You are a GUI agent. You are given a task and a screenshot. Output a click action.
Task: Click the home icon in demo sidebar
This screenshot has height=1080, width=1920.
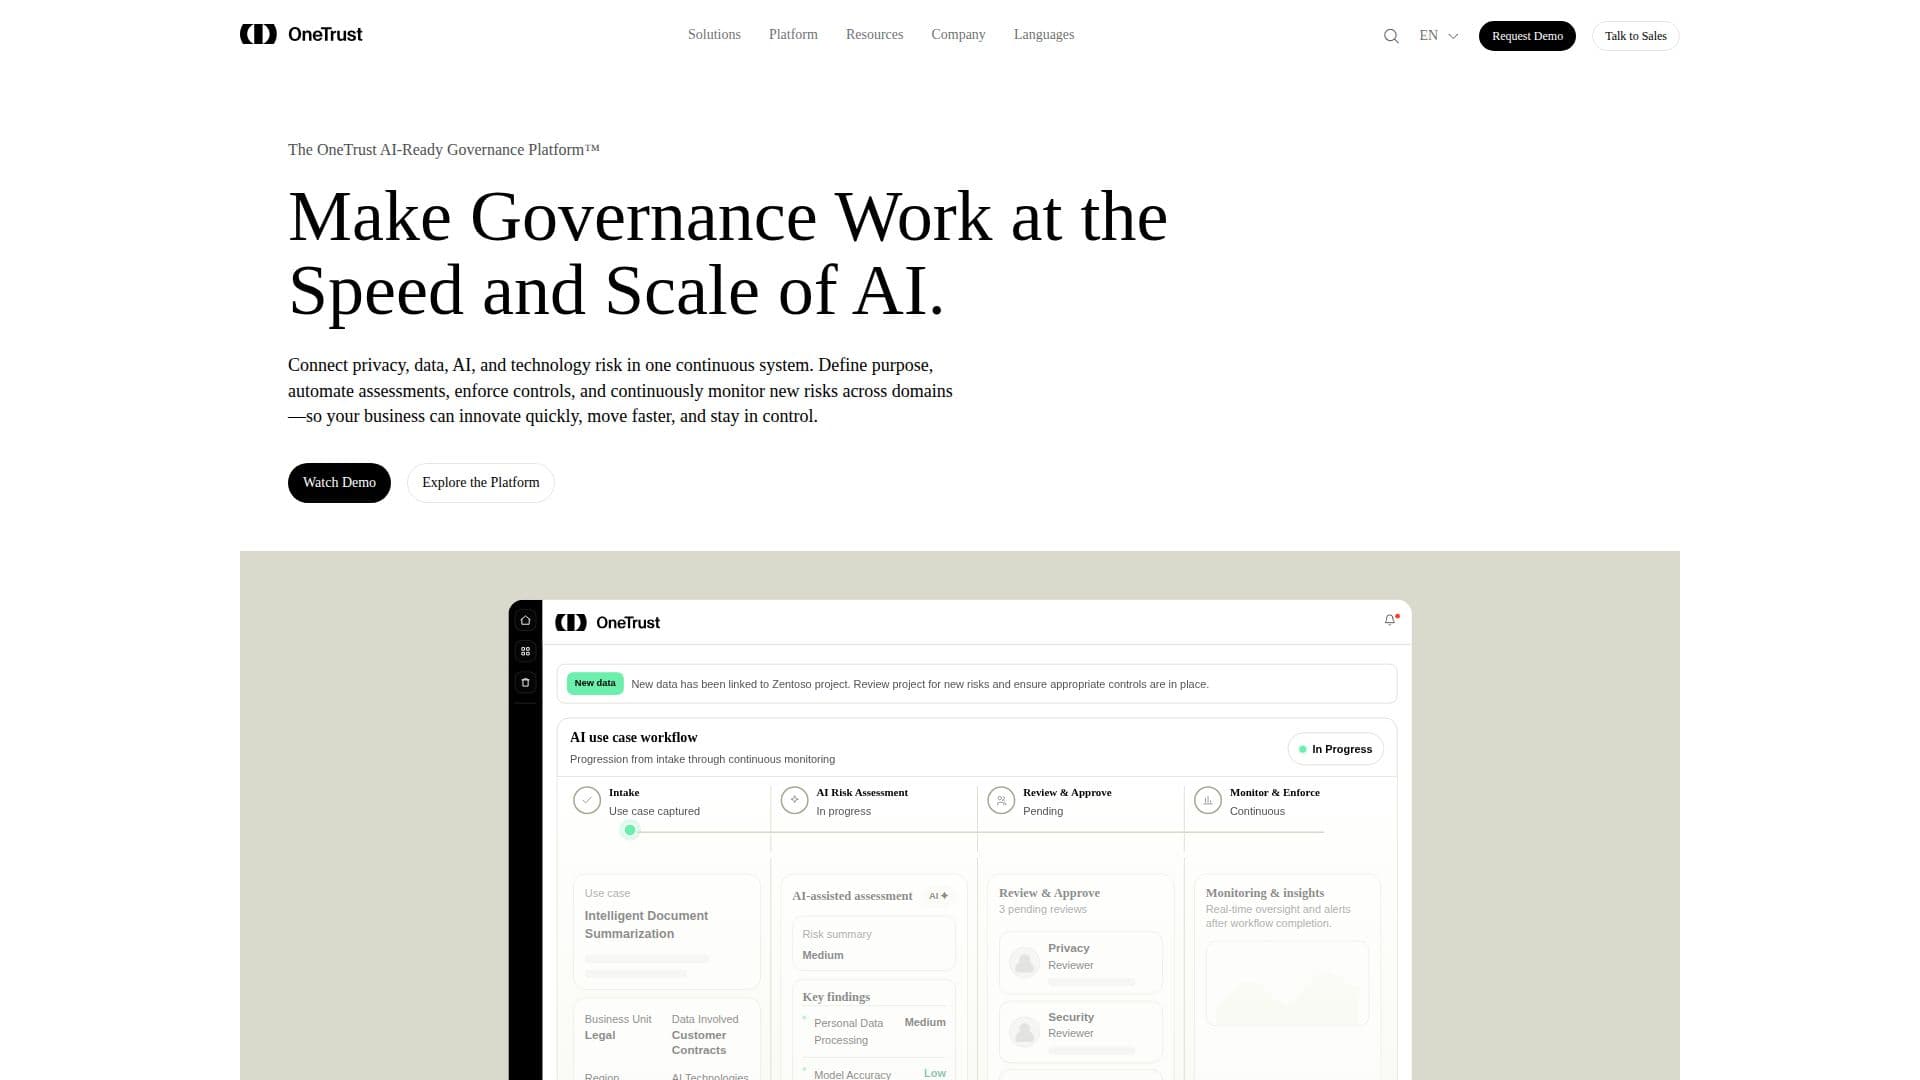click(525, 620)
